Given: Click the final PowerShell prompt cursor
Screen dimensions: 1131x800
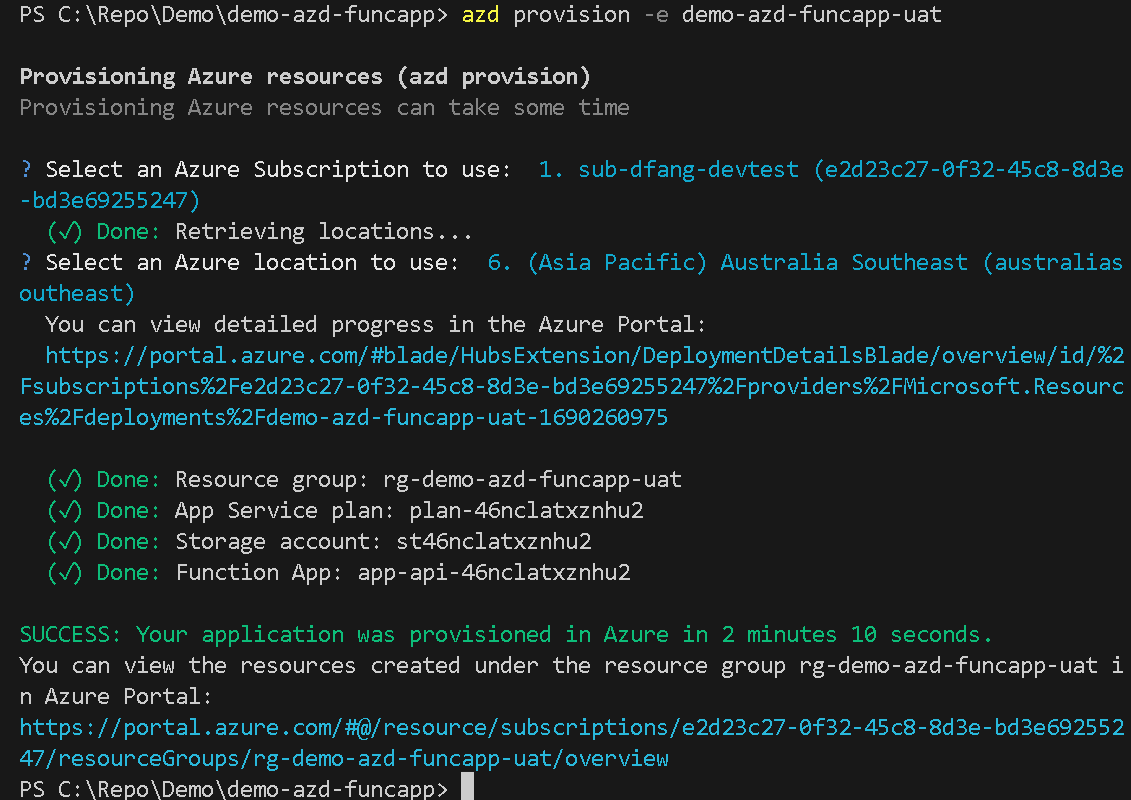Looking at the screenshot, I should click(x=467, y=787).
